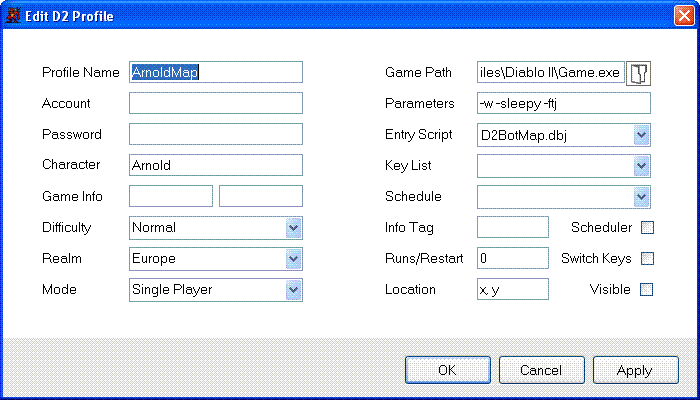Click the Entry Script label

coord(419,135)
